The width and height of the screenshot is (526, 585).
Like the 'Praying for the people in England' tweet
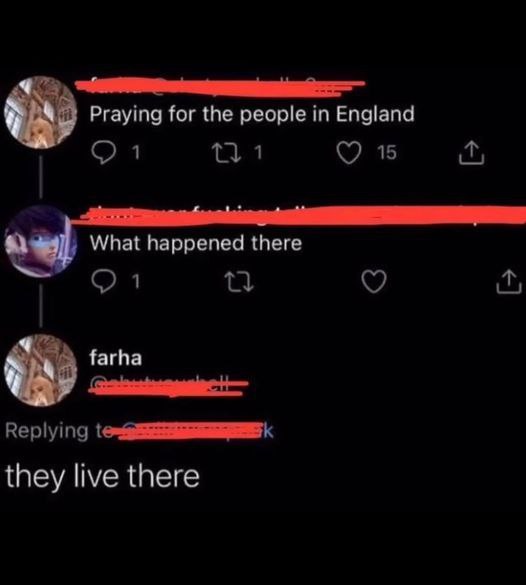pos(349,152)
